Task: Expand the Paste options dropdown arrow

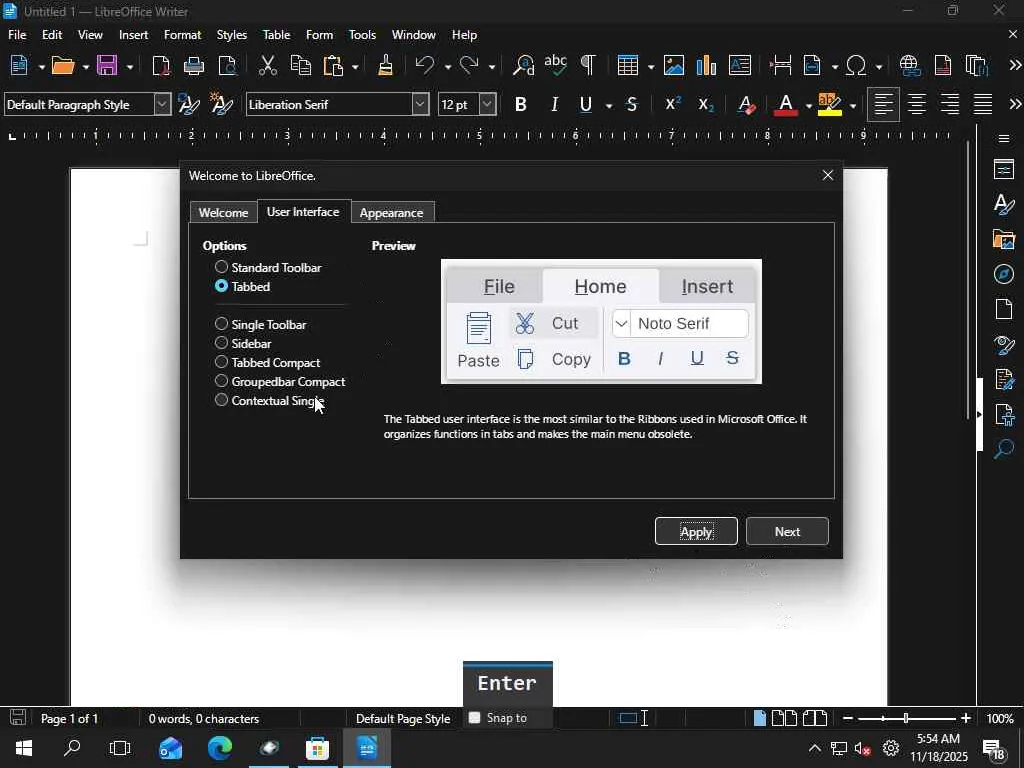Action: pyautogui.click(x=355, y=67)
